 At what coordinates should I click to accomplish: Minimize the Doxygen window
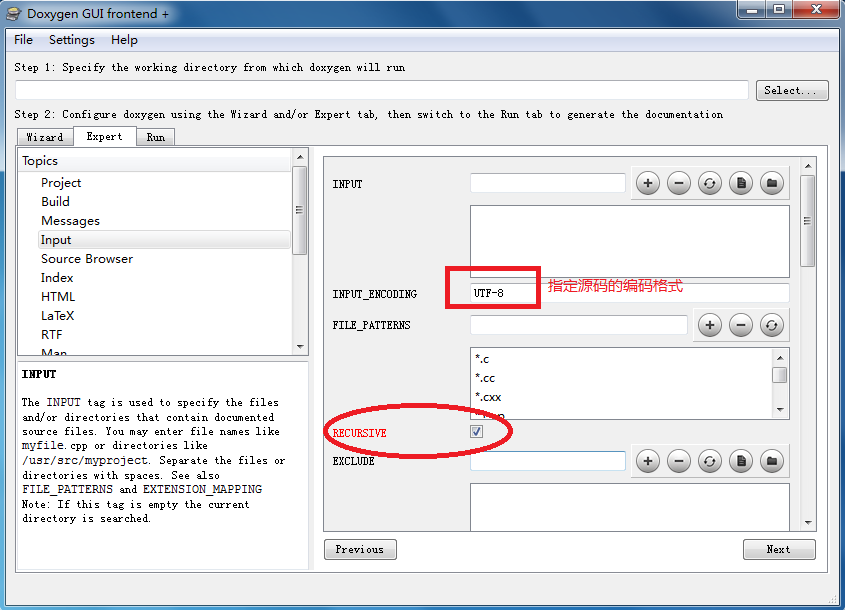753,10
